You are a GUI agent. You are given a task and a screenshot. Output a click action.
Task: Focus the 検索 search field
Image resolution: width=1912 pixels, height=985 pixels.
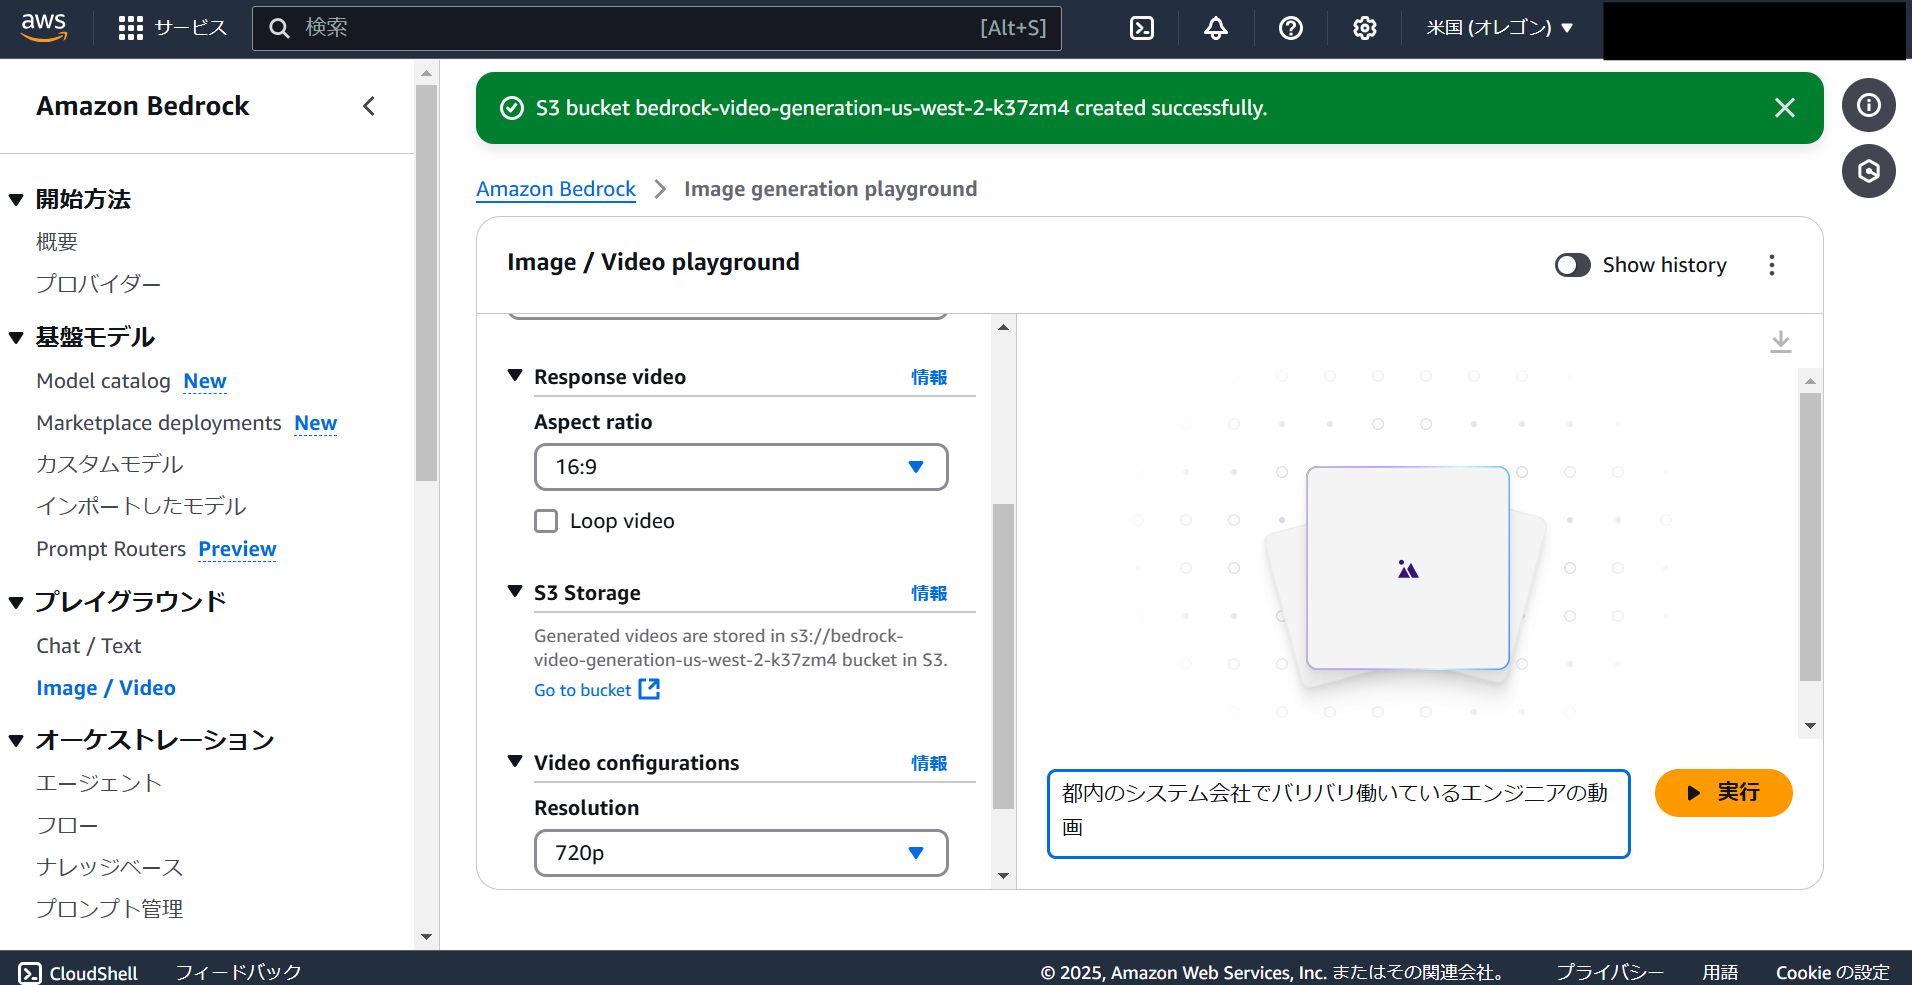point(657,28)
